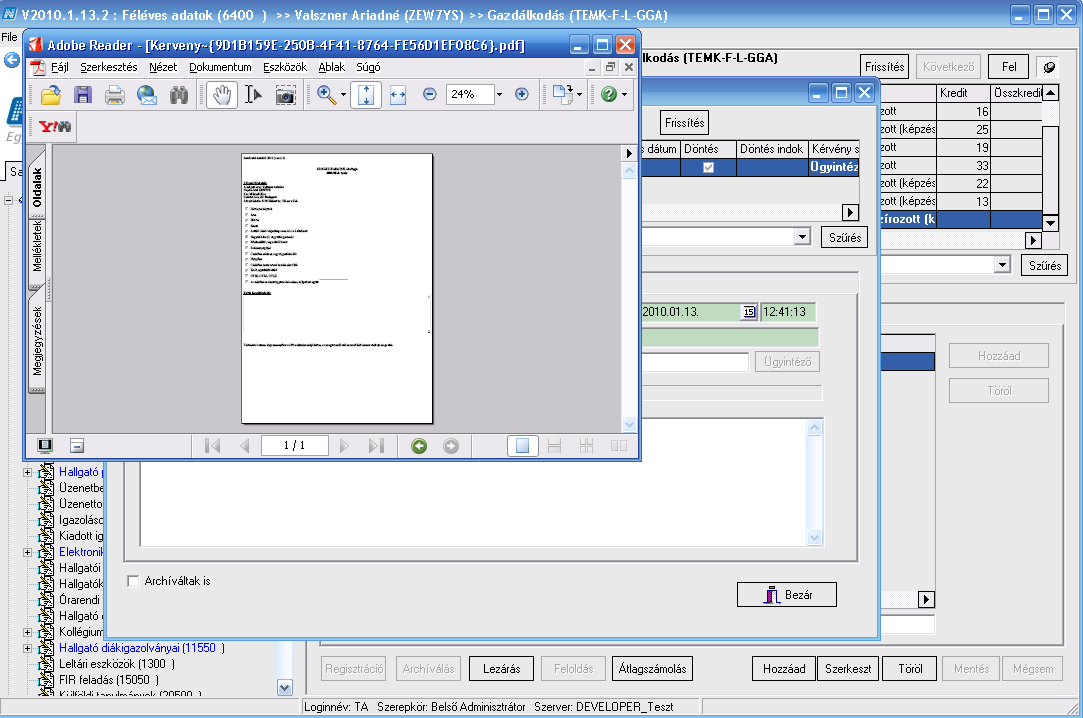Click the date field 2010.01.13.

point(691,312)
